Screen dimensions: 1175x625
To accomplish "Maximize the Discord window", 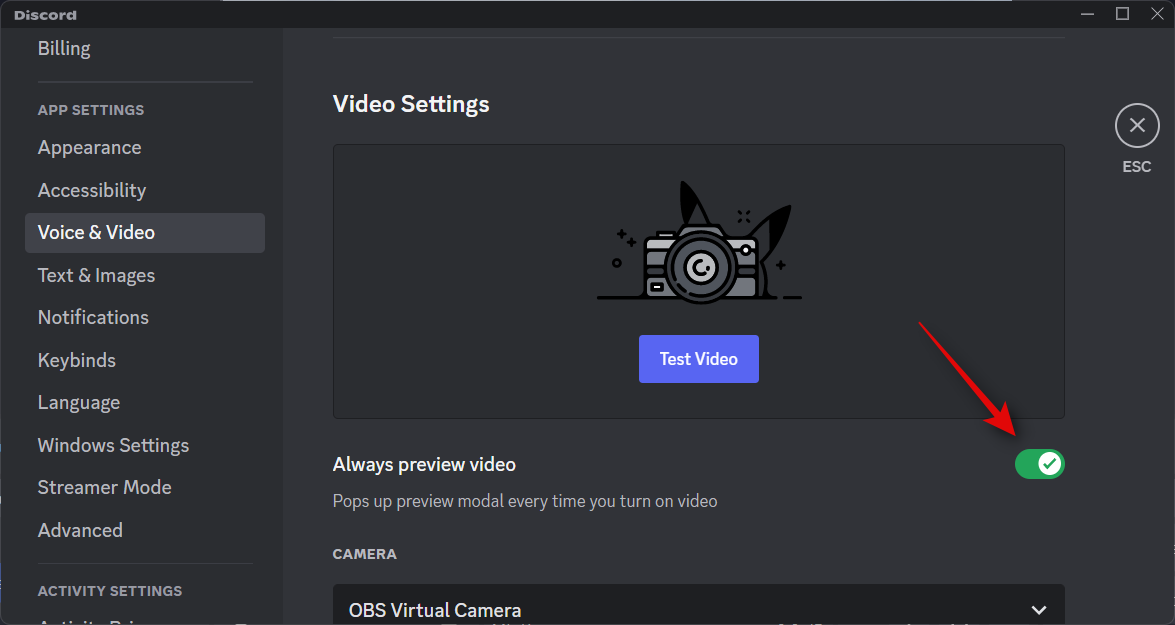I will (1122, 14).
